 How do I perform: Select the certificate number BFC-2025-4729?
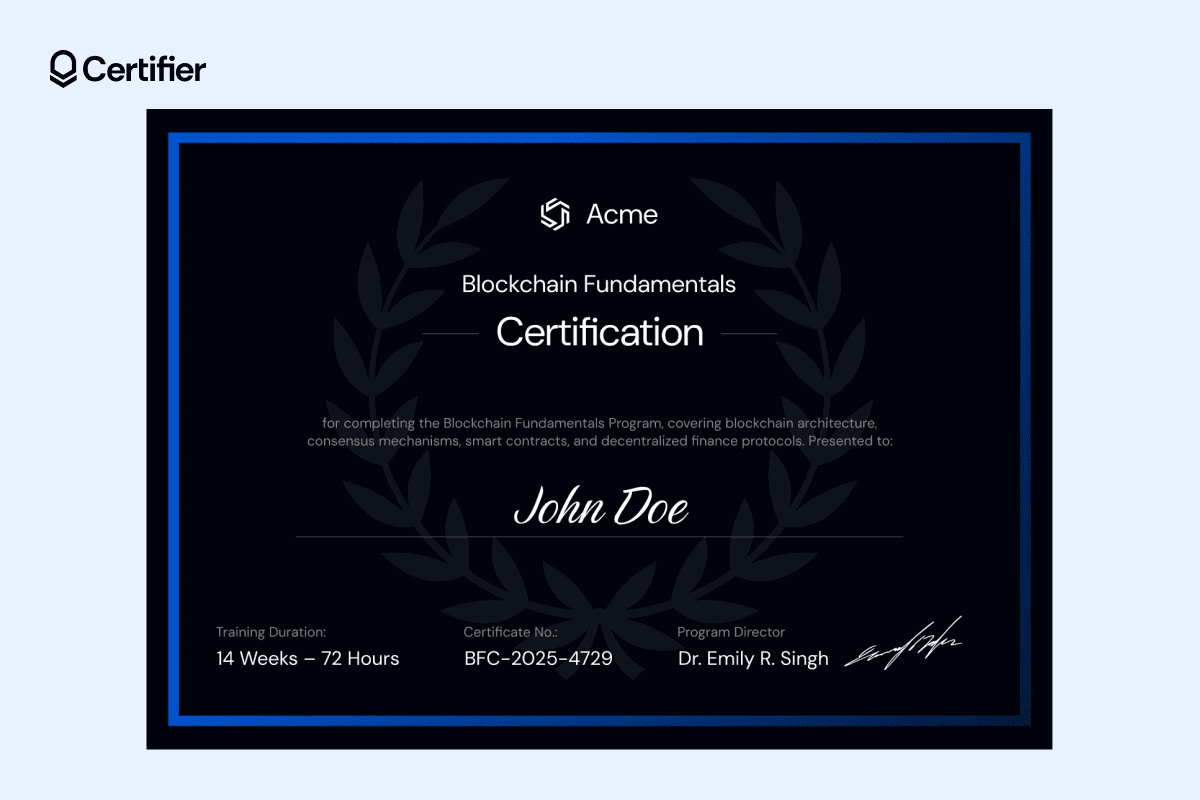point(538,658)
